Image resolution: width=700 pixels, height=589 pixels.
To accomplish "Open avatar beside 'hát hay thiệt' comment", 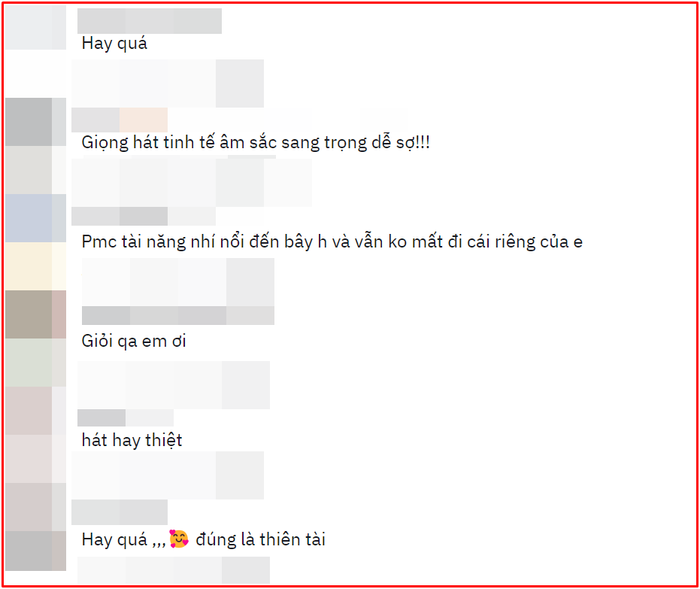I will [36, 411].
